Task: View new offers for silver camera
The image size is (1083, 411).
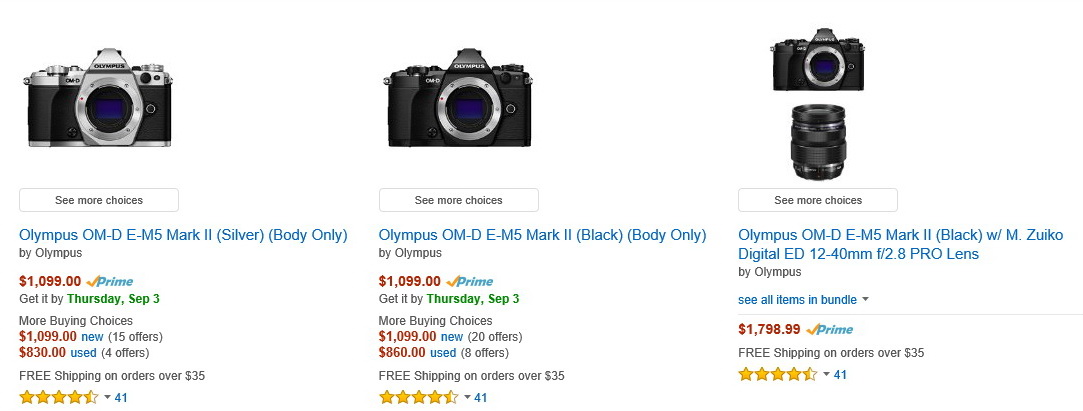Action: (92, 337)
